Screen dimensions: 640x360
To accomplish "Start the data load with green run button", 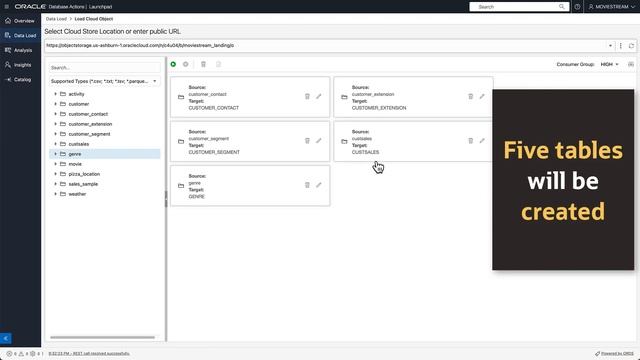I will pyautogui.click(x=173, y=64).
